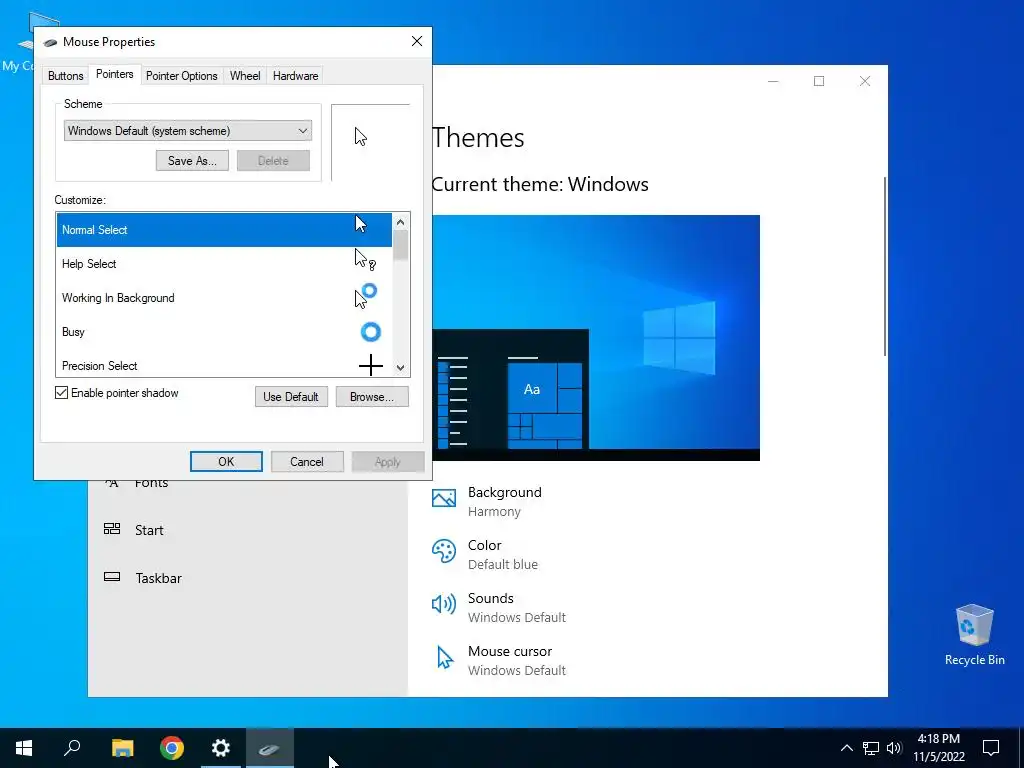1024x768 pixels.
Task: Click the Use Default button
Action: pyautogui.click(x=291, y=396)
